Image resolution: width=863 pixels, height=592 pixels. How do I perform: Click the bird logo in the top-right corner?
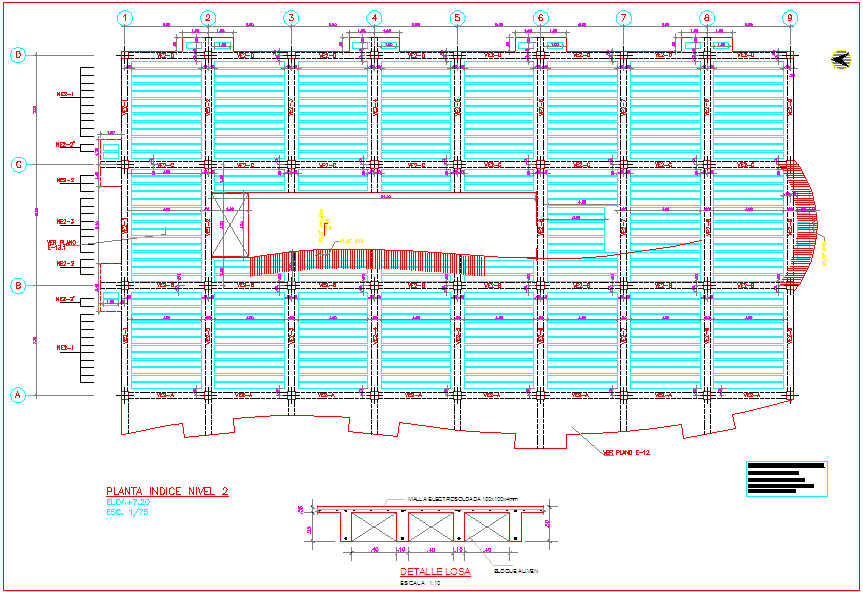(838, 61)
